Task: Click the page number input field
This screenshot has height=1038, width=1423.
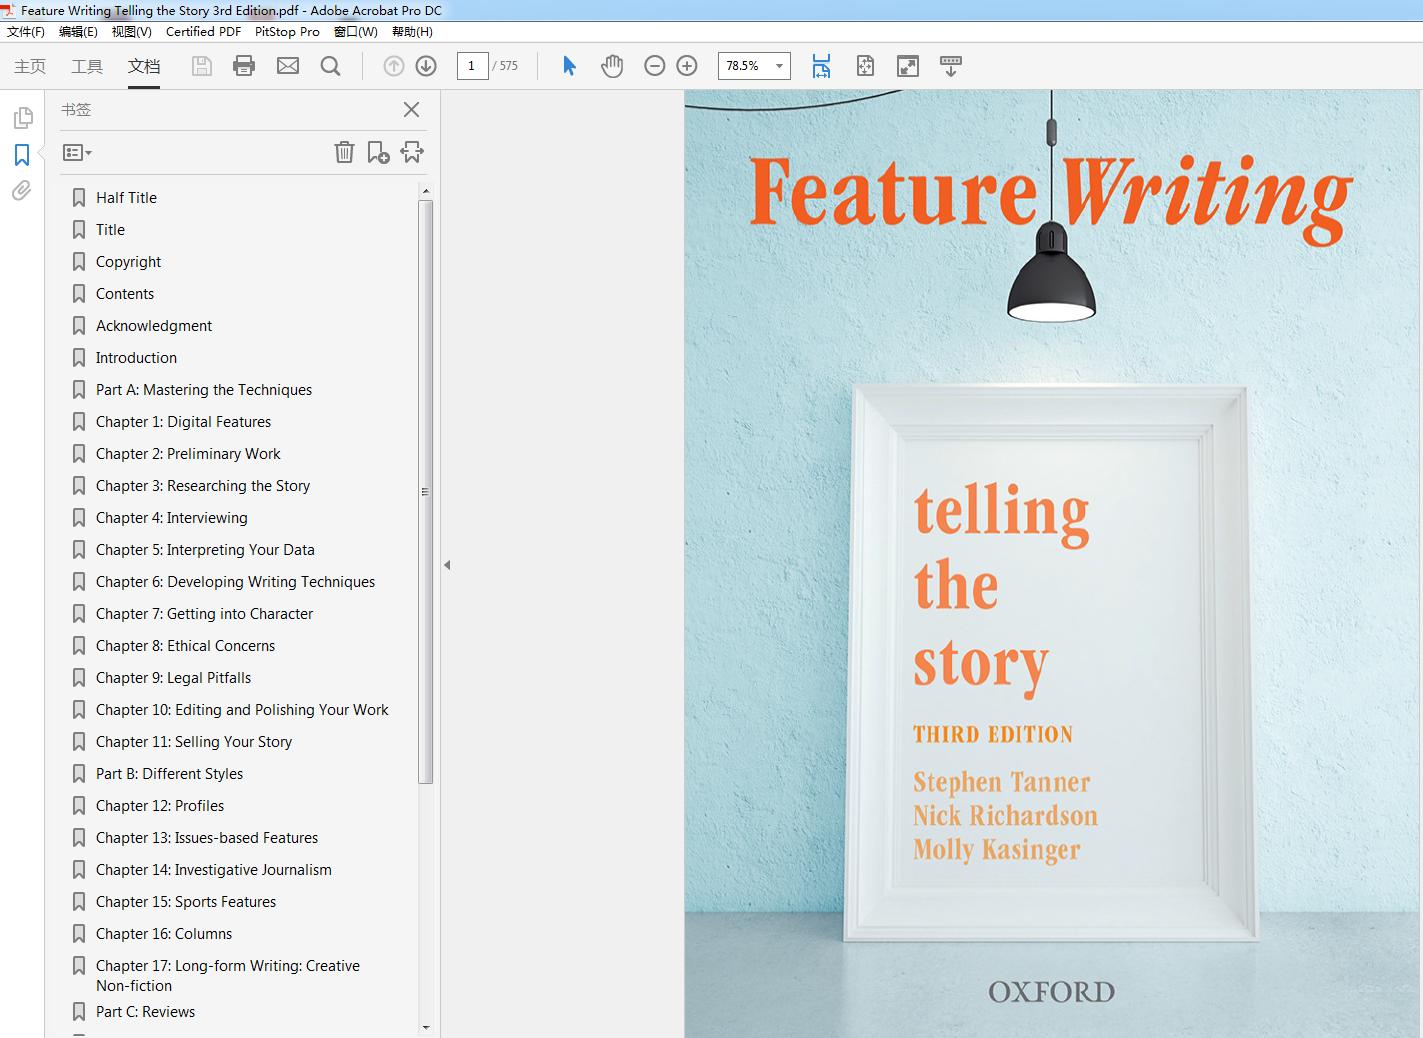Action: coord(472,66)
